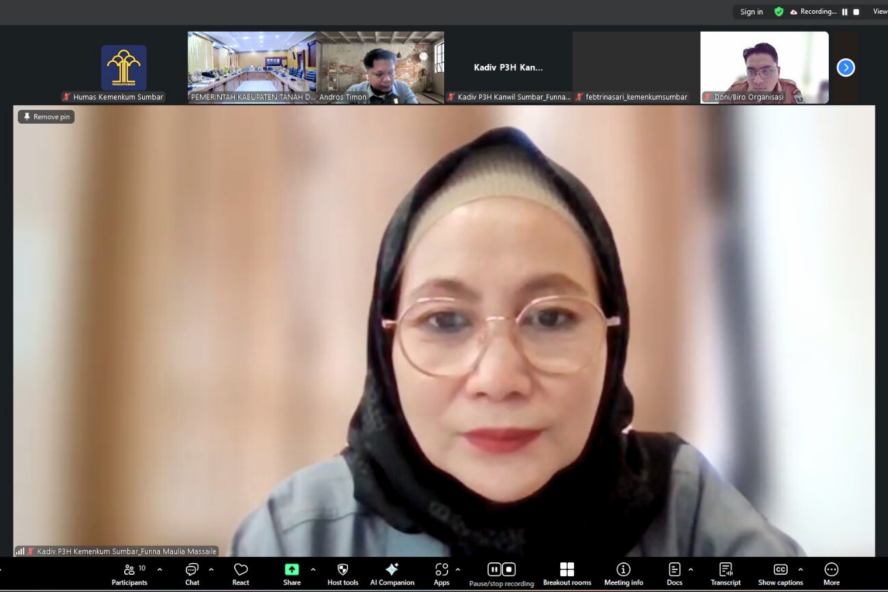
Task: Expand the Participants options arrow
Action: pos(160,569)
